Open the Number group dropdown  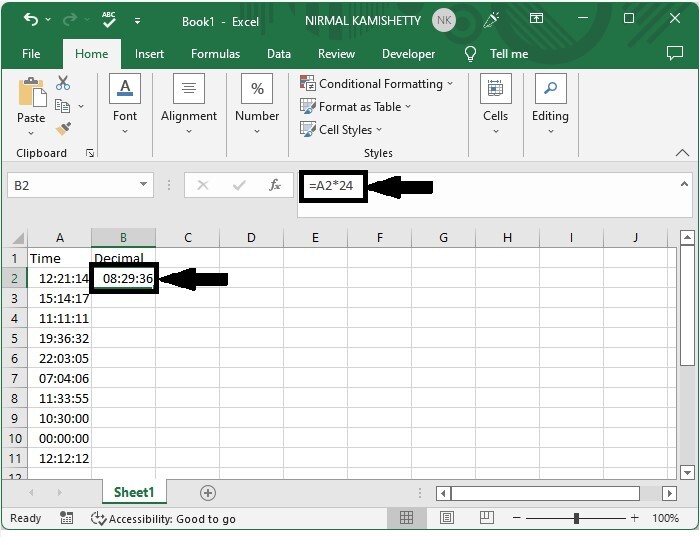tap(257, 105)
